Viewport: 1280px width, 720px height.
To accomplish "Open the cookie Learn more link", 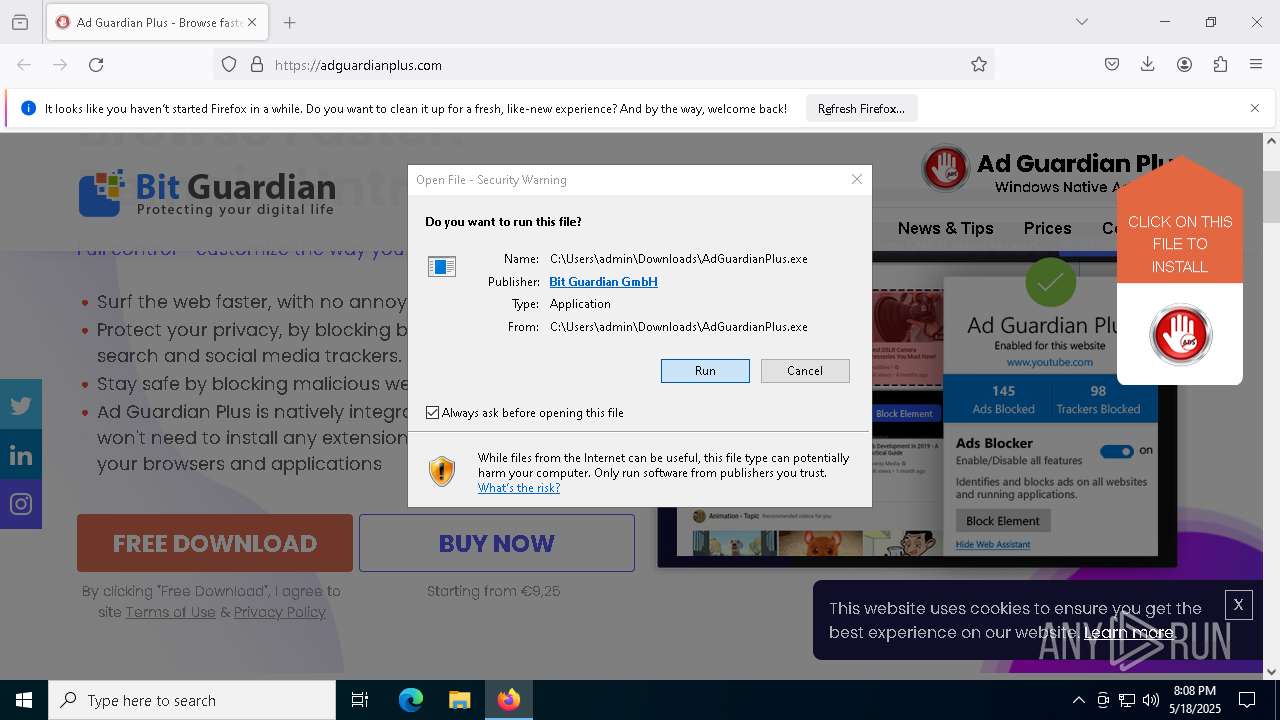I will click(x=1129, y=632).
